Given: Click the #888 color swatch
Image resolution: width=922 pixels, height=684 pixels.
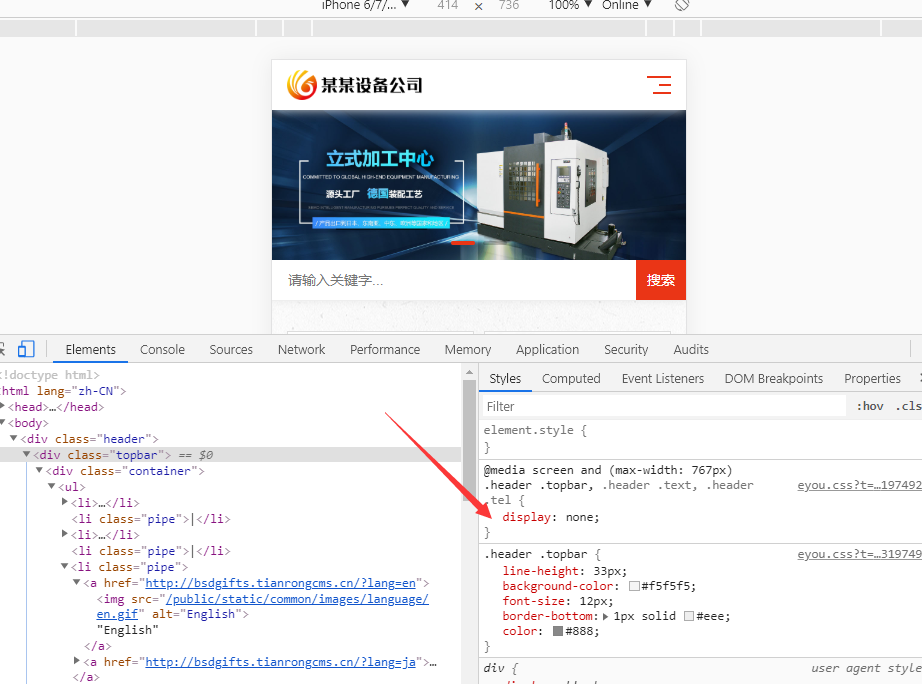Looking at the screenshot, I should point(558,631).
